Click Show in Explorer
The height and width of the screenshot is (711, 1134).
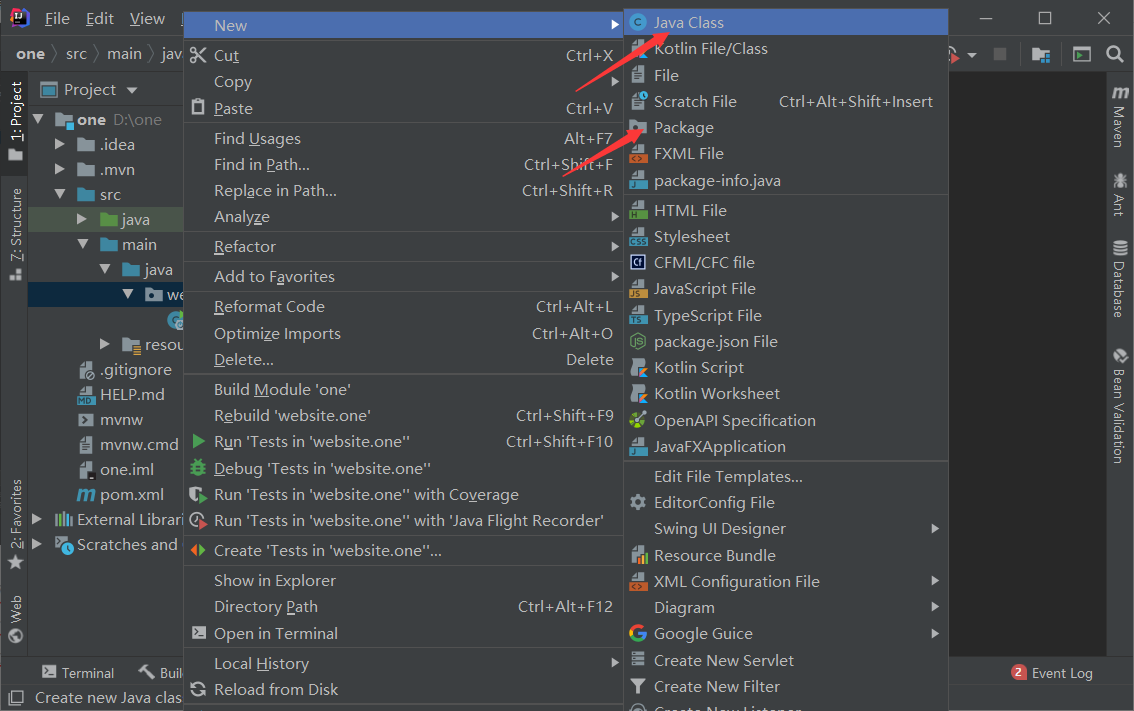[x=404, y=580]
